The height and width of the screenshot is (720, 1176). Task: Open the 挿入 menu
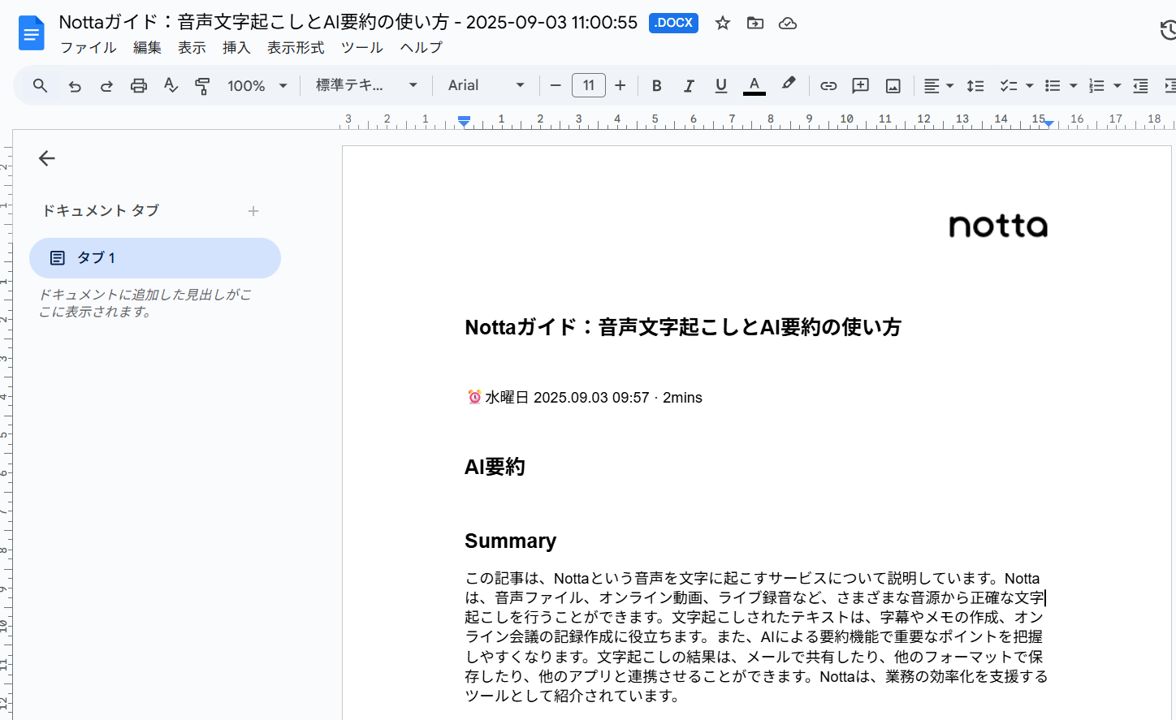[236, 47]
